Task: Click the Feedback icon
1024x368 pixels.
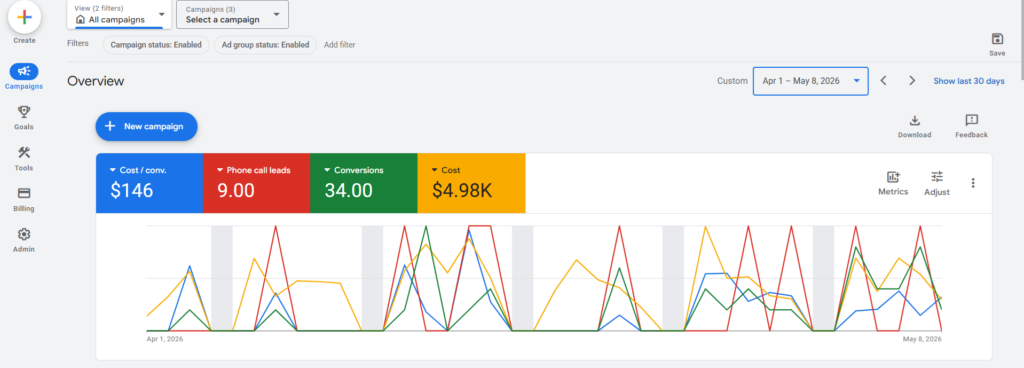Action: point(971,120)
